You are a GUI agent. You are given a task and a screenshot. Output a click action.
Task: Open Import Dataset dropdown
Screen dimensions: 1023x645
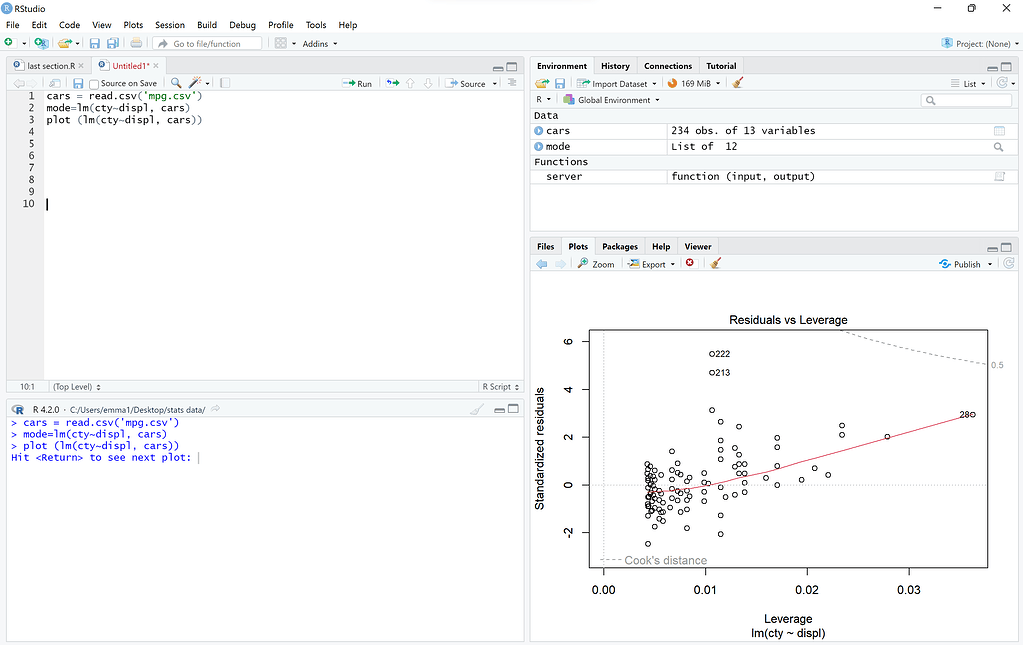(617, 83)
